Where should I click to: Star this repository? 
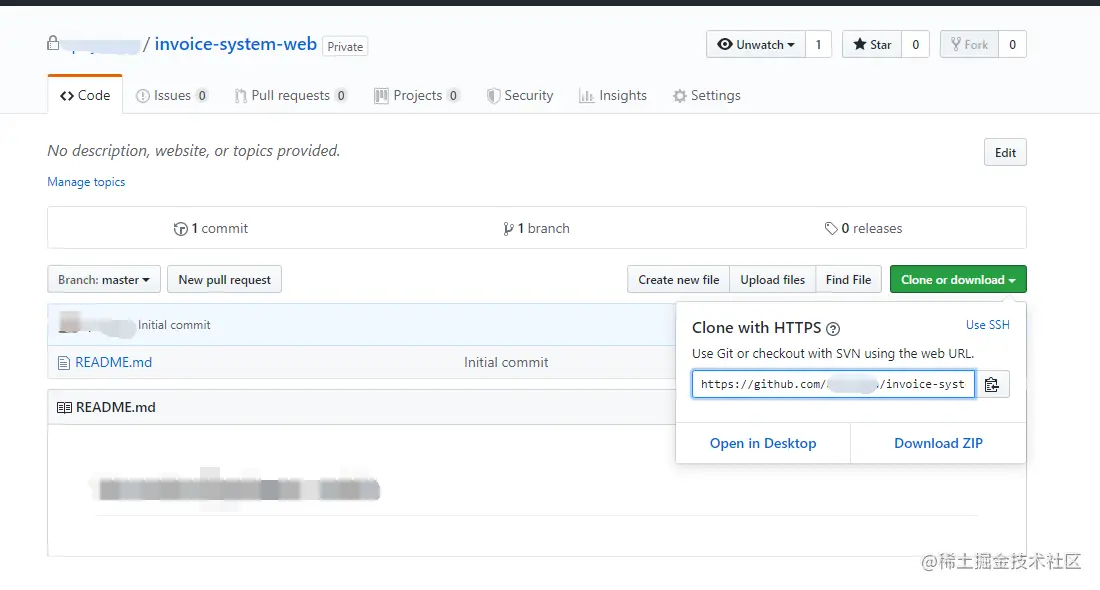872,44
